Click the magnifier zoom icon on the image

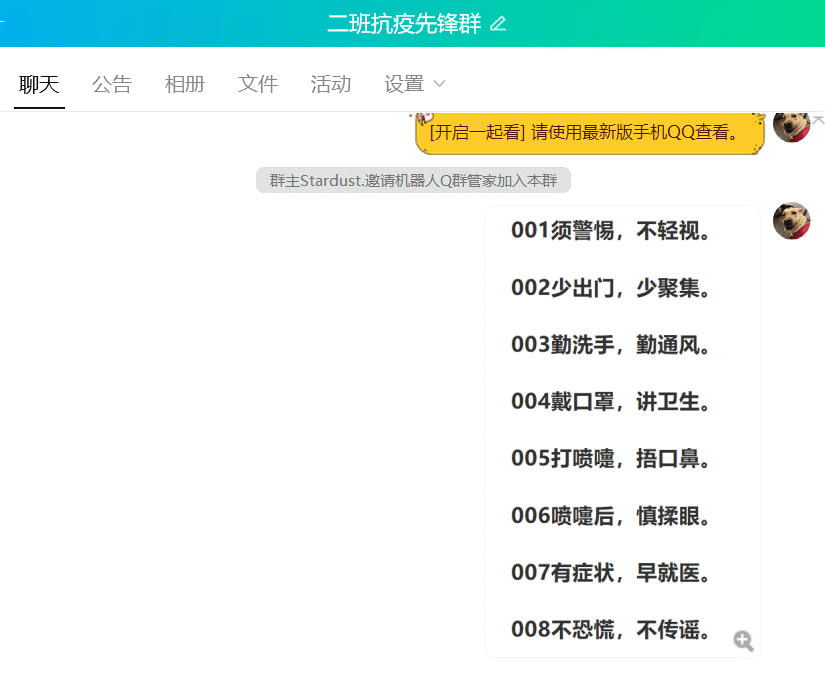click(743, 641)
